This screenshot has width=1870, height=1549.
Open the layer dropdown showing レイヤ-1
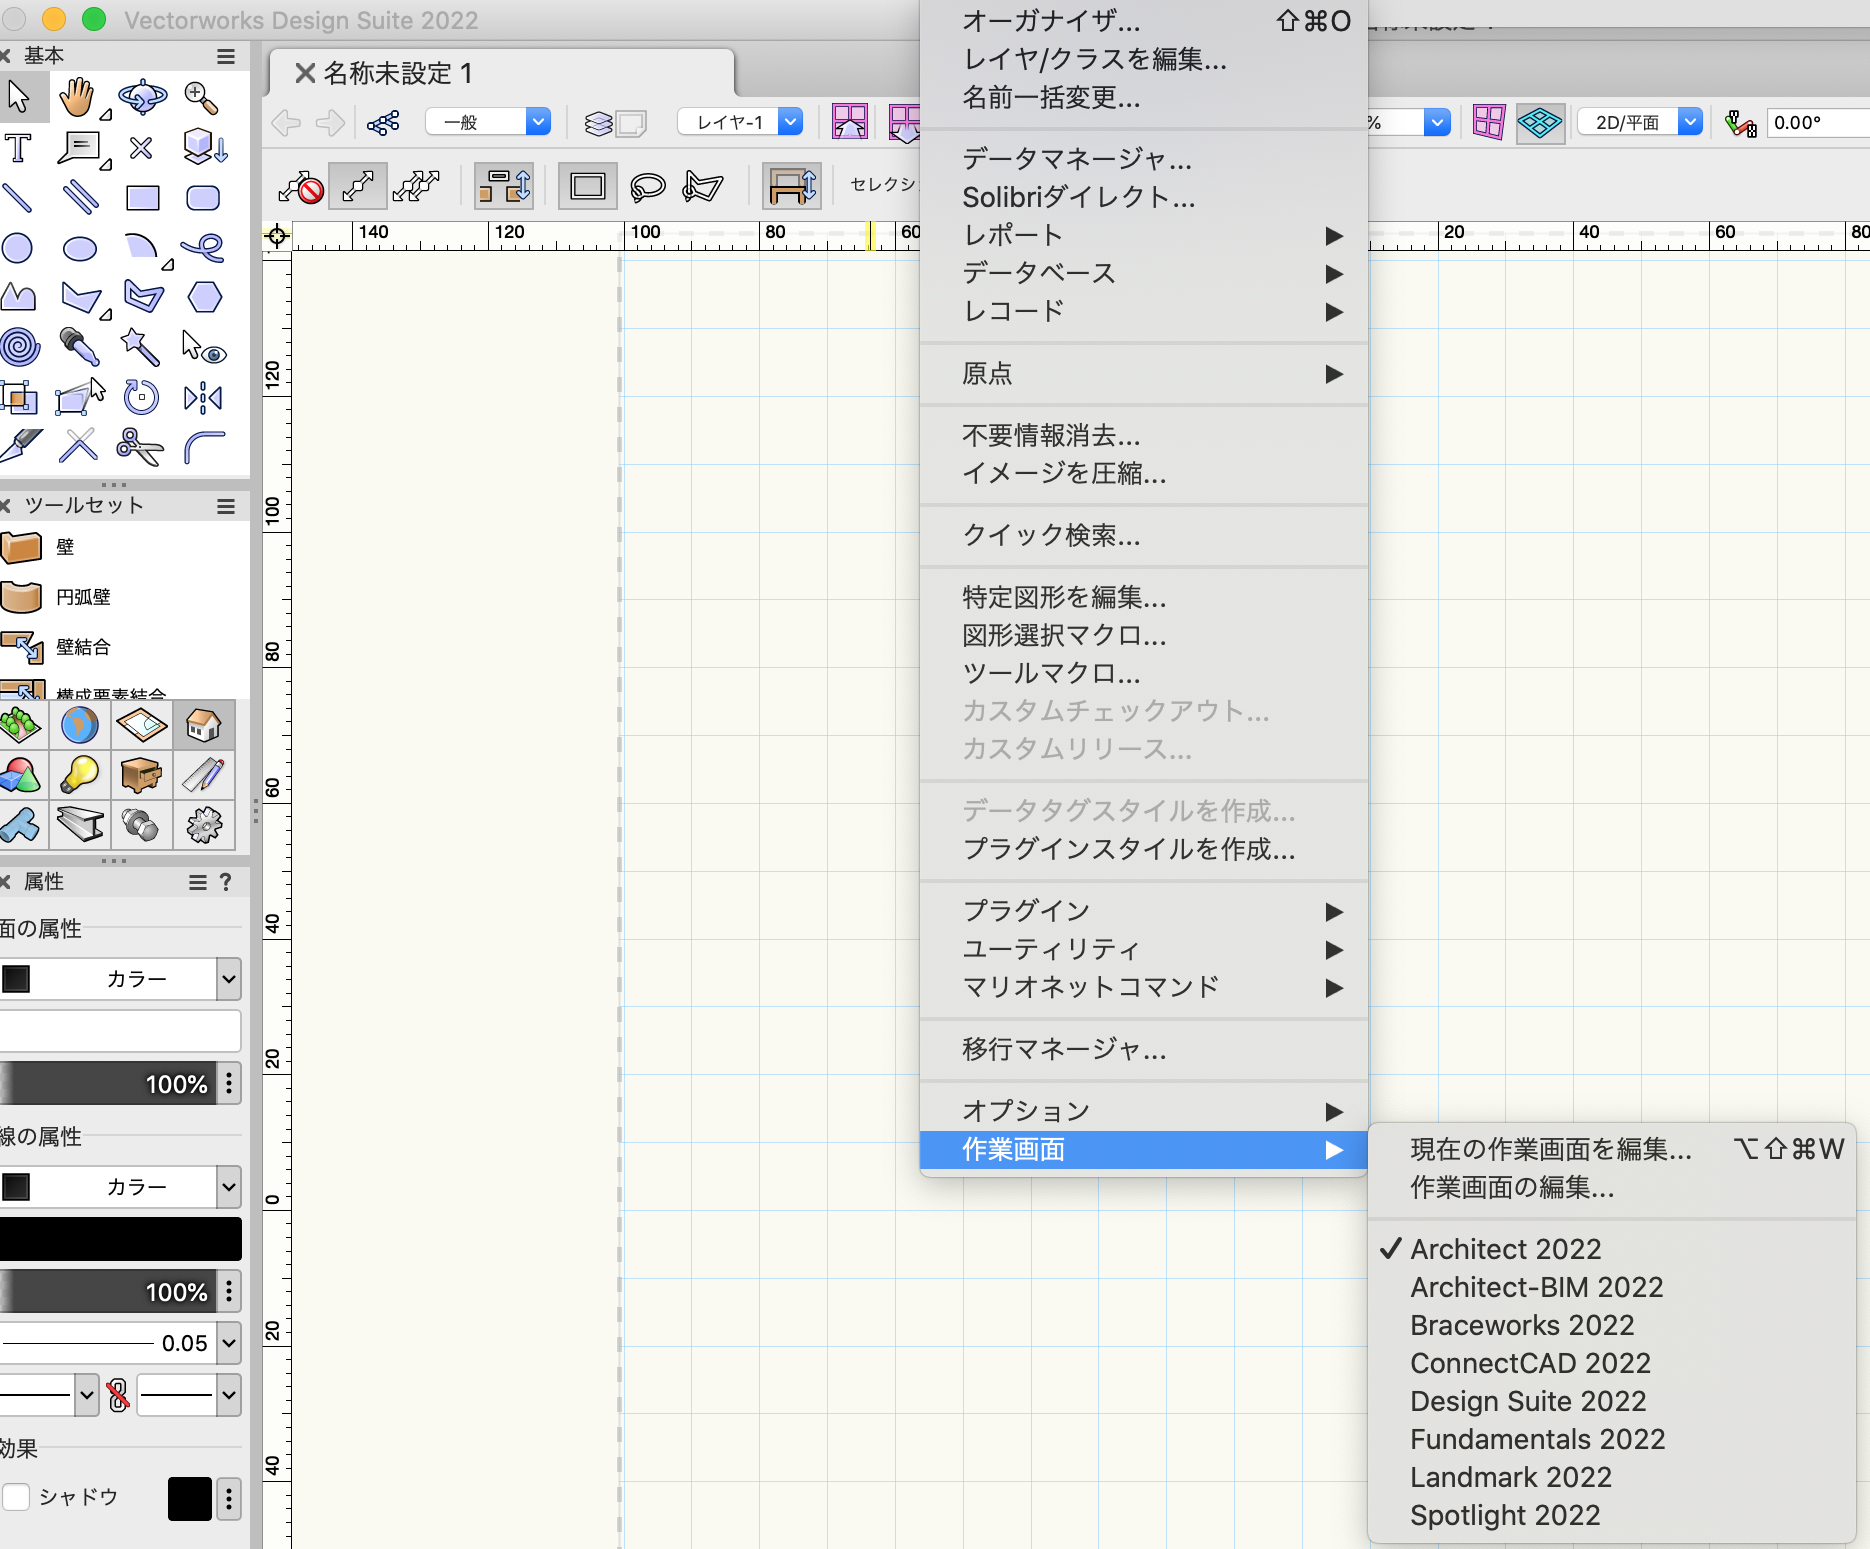pyautogui.click(x=740, y=122)
